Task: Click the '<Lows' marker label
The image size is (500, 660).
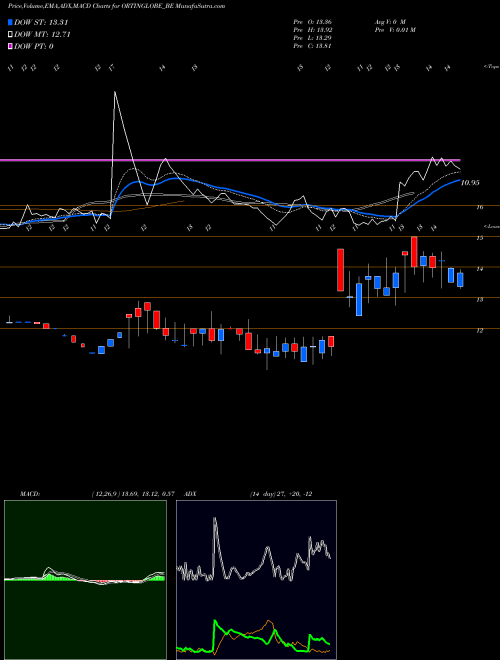Action: tap(491, 226)
